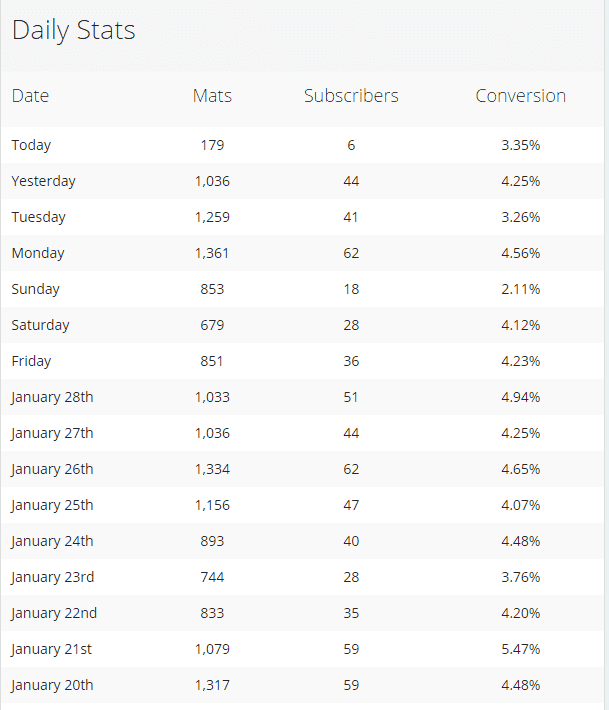Select the Monday mats value 1,361
Image resolution: width=609 pixels, height=710 pixels.
coord(212,253)
